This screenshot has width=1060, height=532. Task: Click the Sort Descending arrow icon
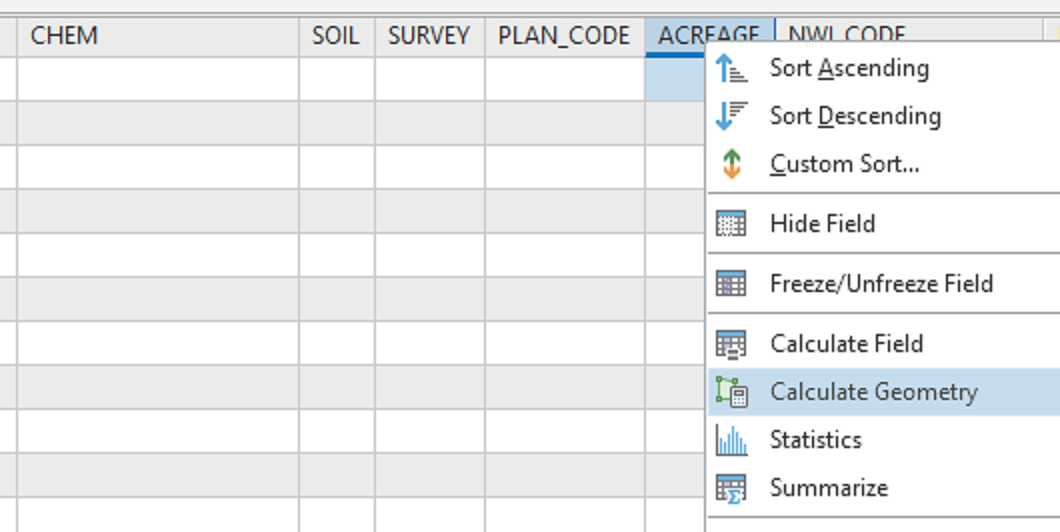pos(732,116)
